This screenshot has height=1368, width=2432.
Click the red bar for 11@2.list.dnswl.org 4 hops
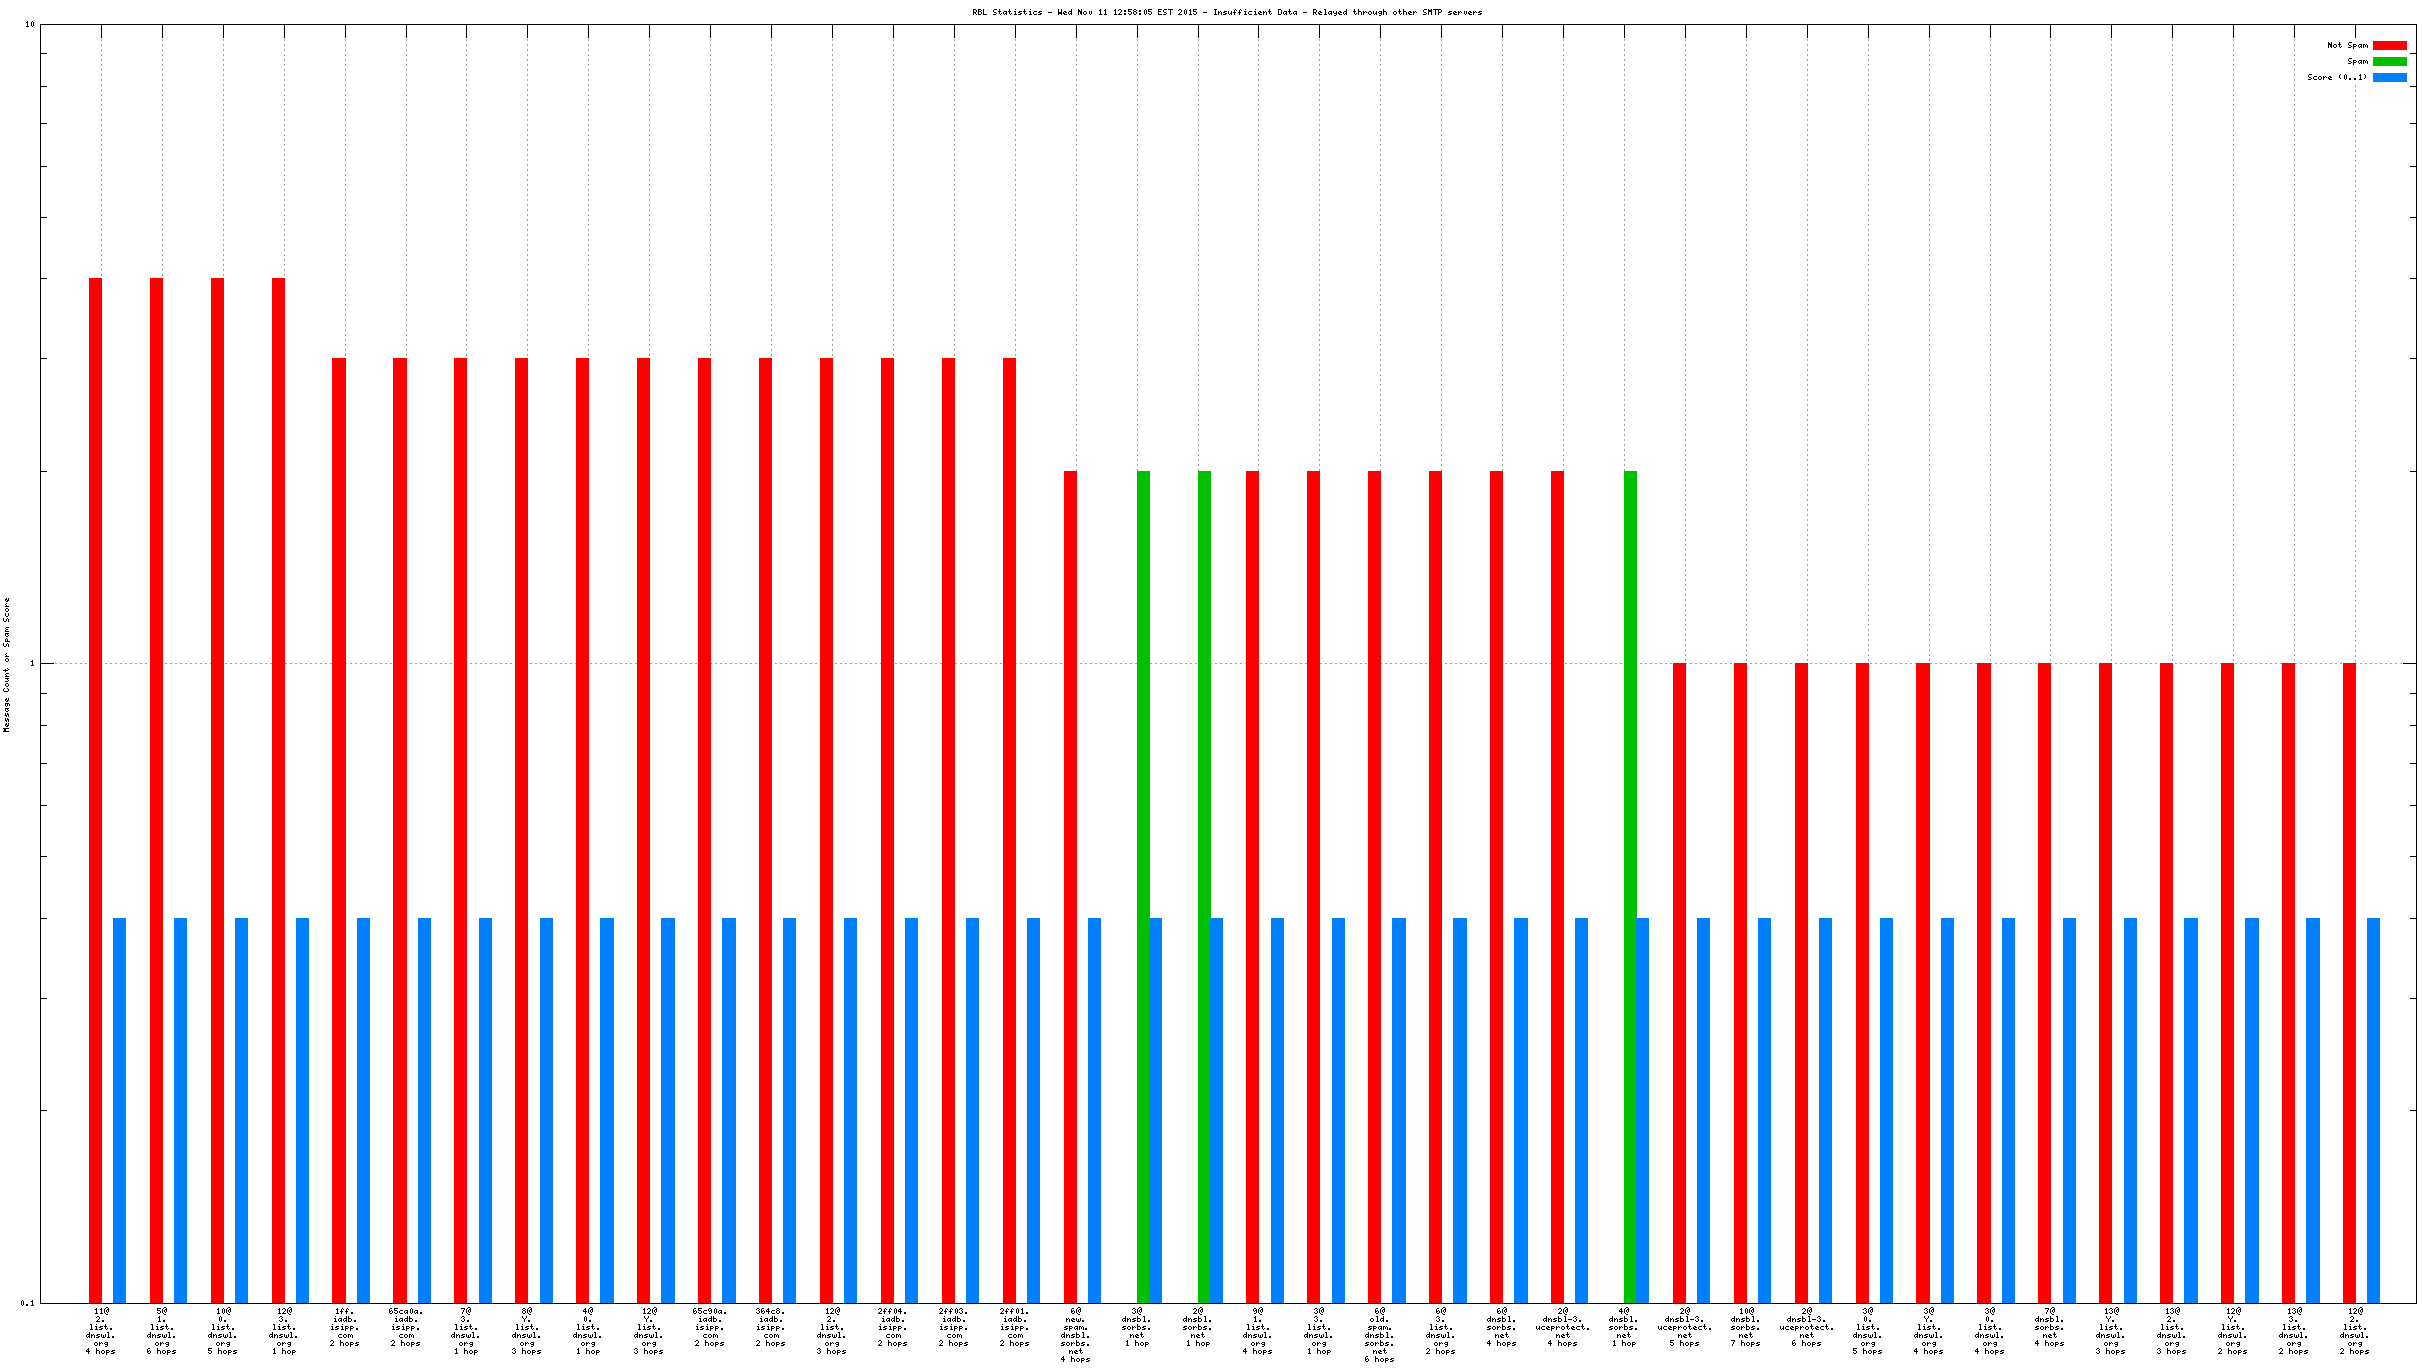pyautogui.click(x=96, y=790)
